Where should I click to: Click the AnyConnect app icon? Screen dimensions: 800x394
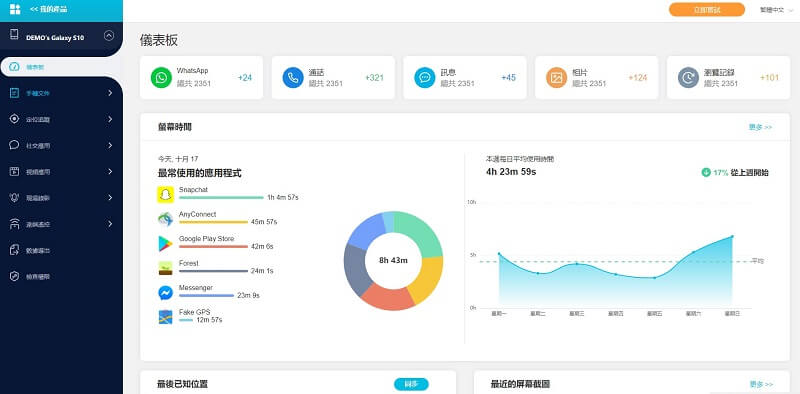[x=165, y=219]
